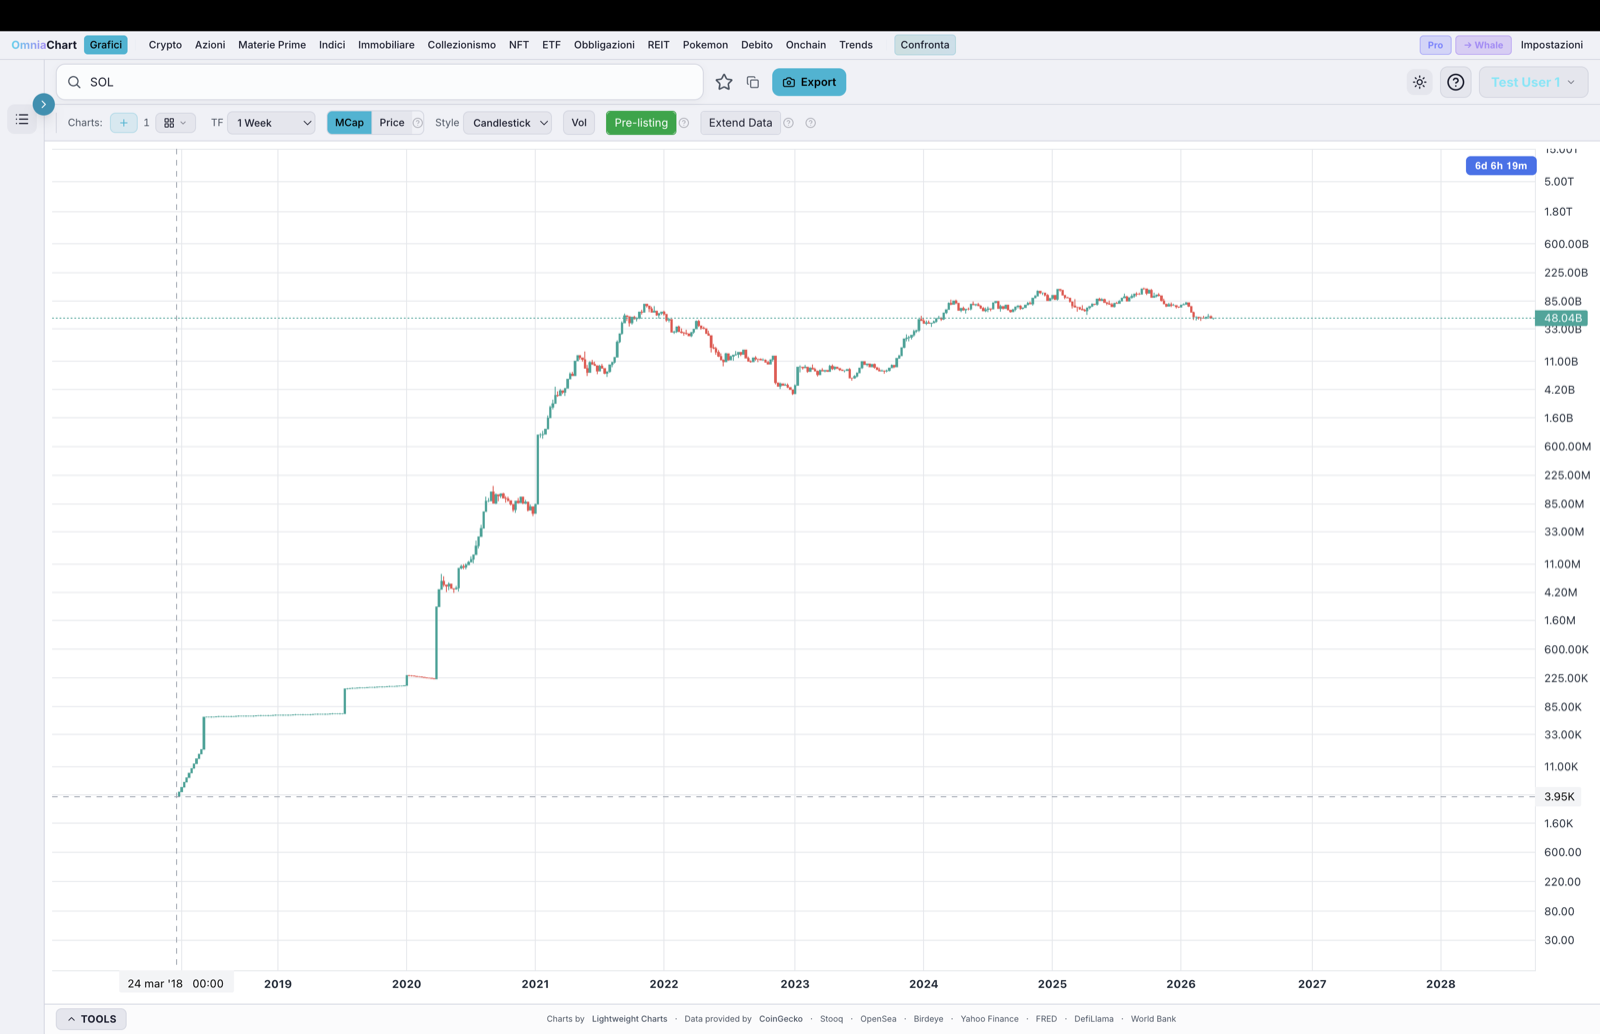This screenshot has width=1600, height=1034.
Task: Click the 48.04B current price label
Action: click(x=1562, y=318)
